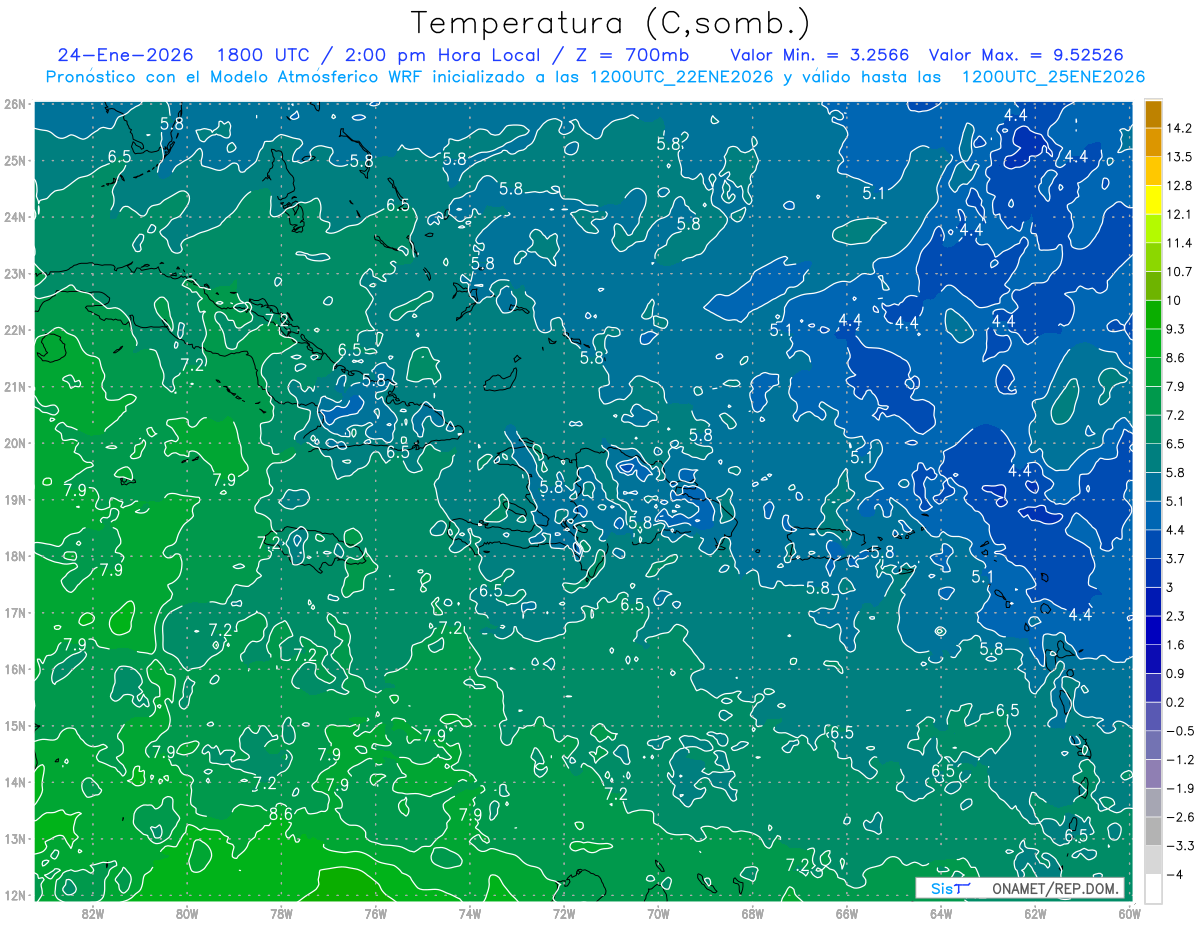Click the '0.9' color scale label
The height and width of the screenshot is (927, 1200).
click(x=1178, y=673)
